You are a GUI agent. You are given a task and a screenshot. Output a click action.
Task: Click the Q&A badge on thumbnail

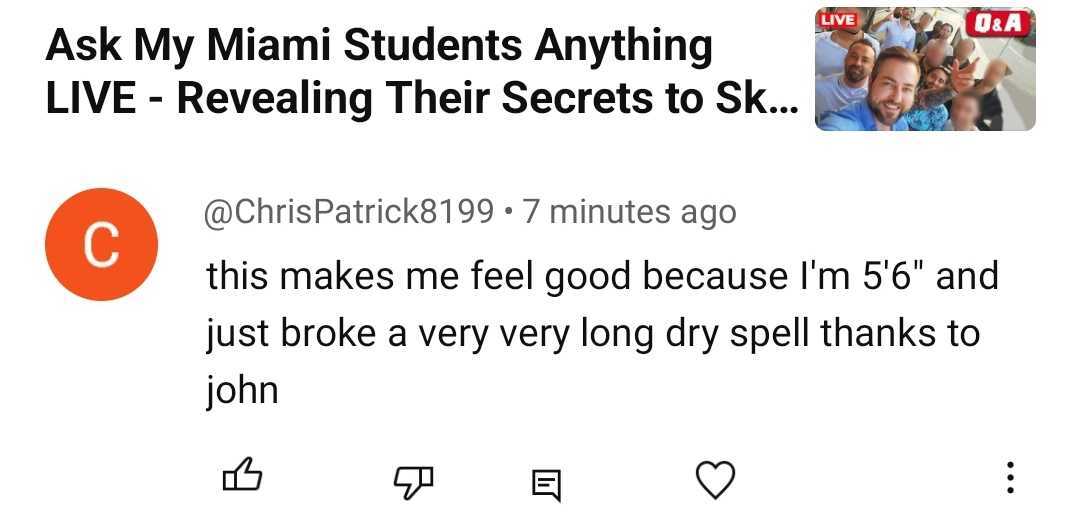tap(999, 23)
